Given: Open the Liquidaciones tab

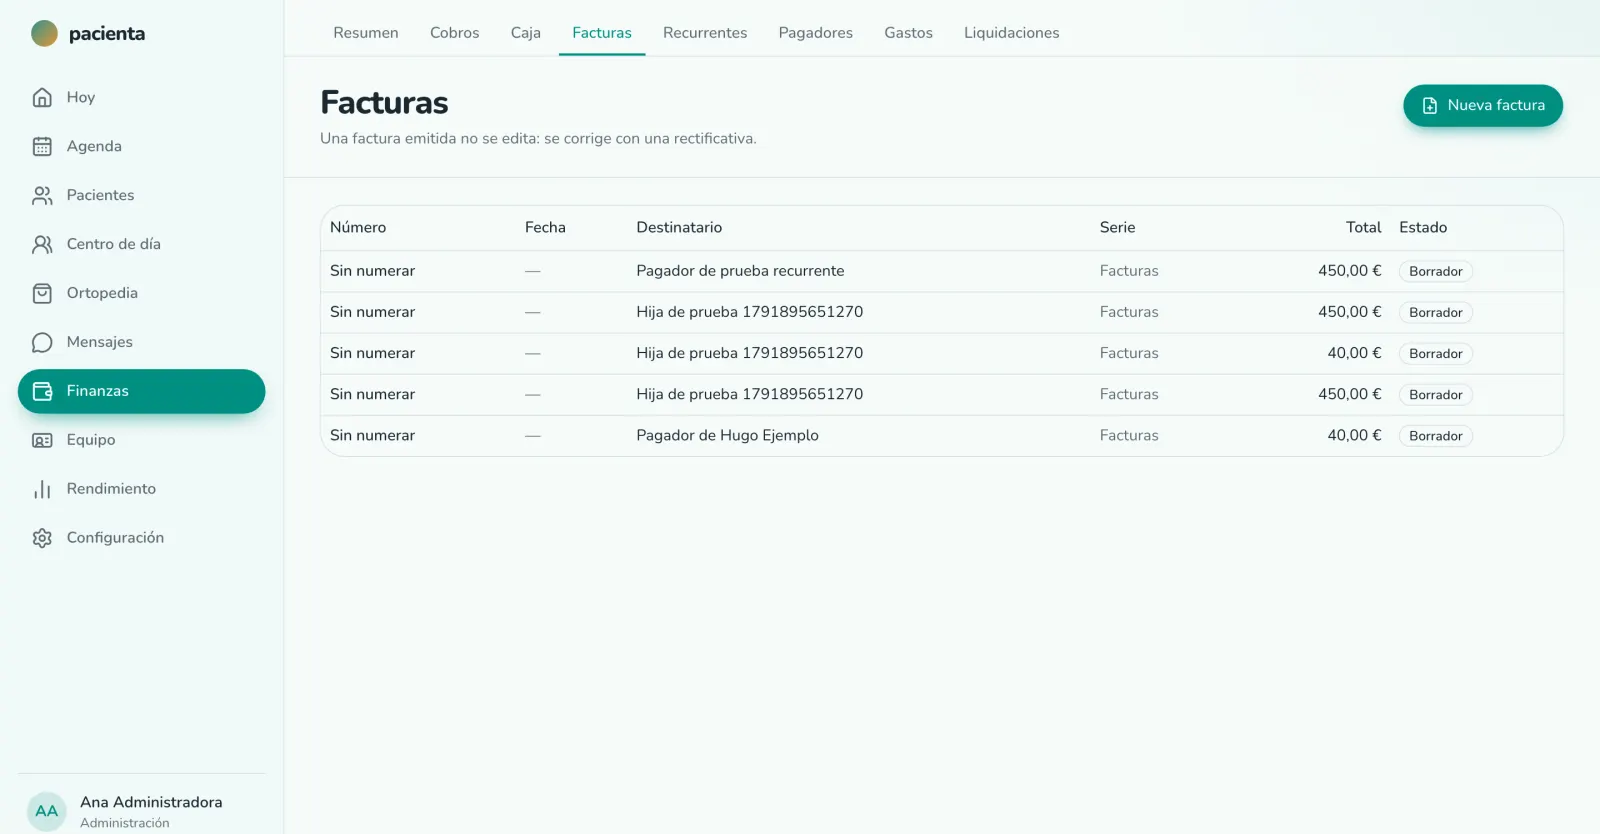Looking at the screenshot, I should tap(1012, 33).
